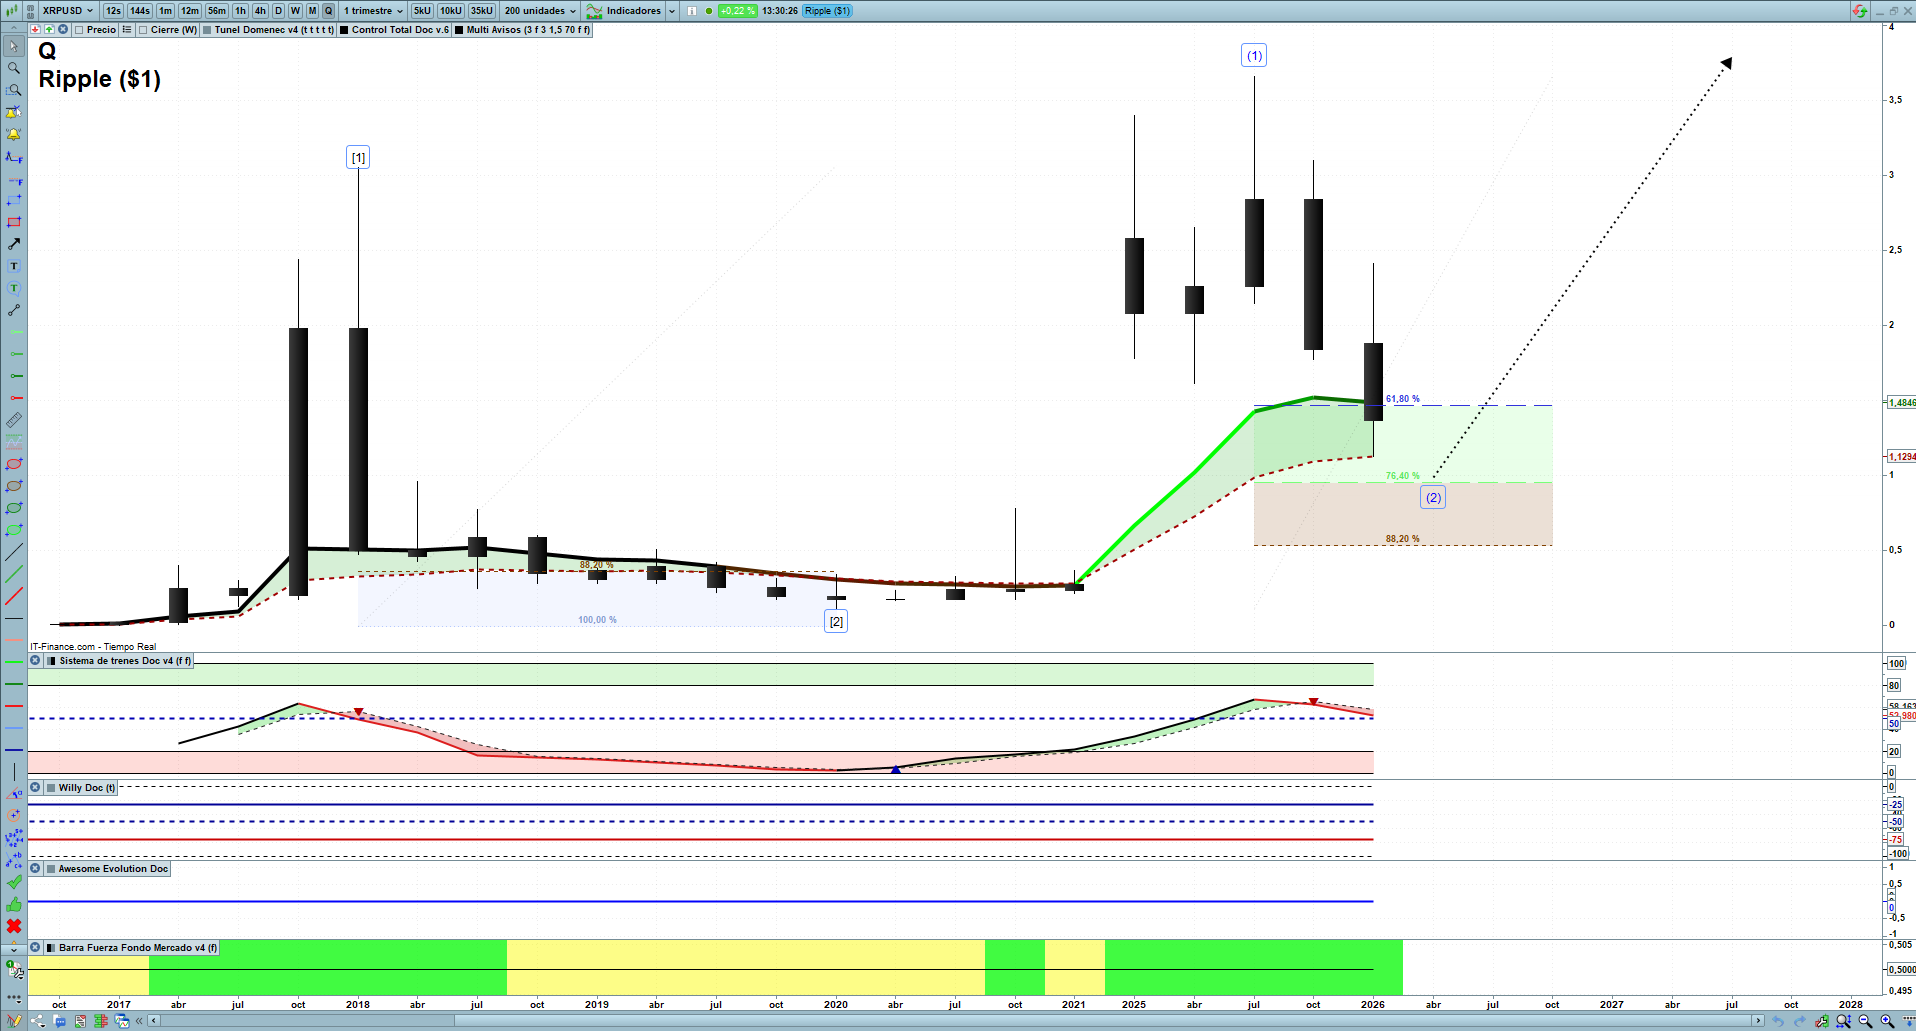Screen dimensions: 1916x1031
Task: Click the share icon in bottom bar
Action: (38, 1021)
